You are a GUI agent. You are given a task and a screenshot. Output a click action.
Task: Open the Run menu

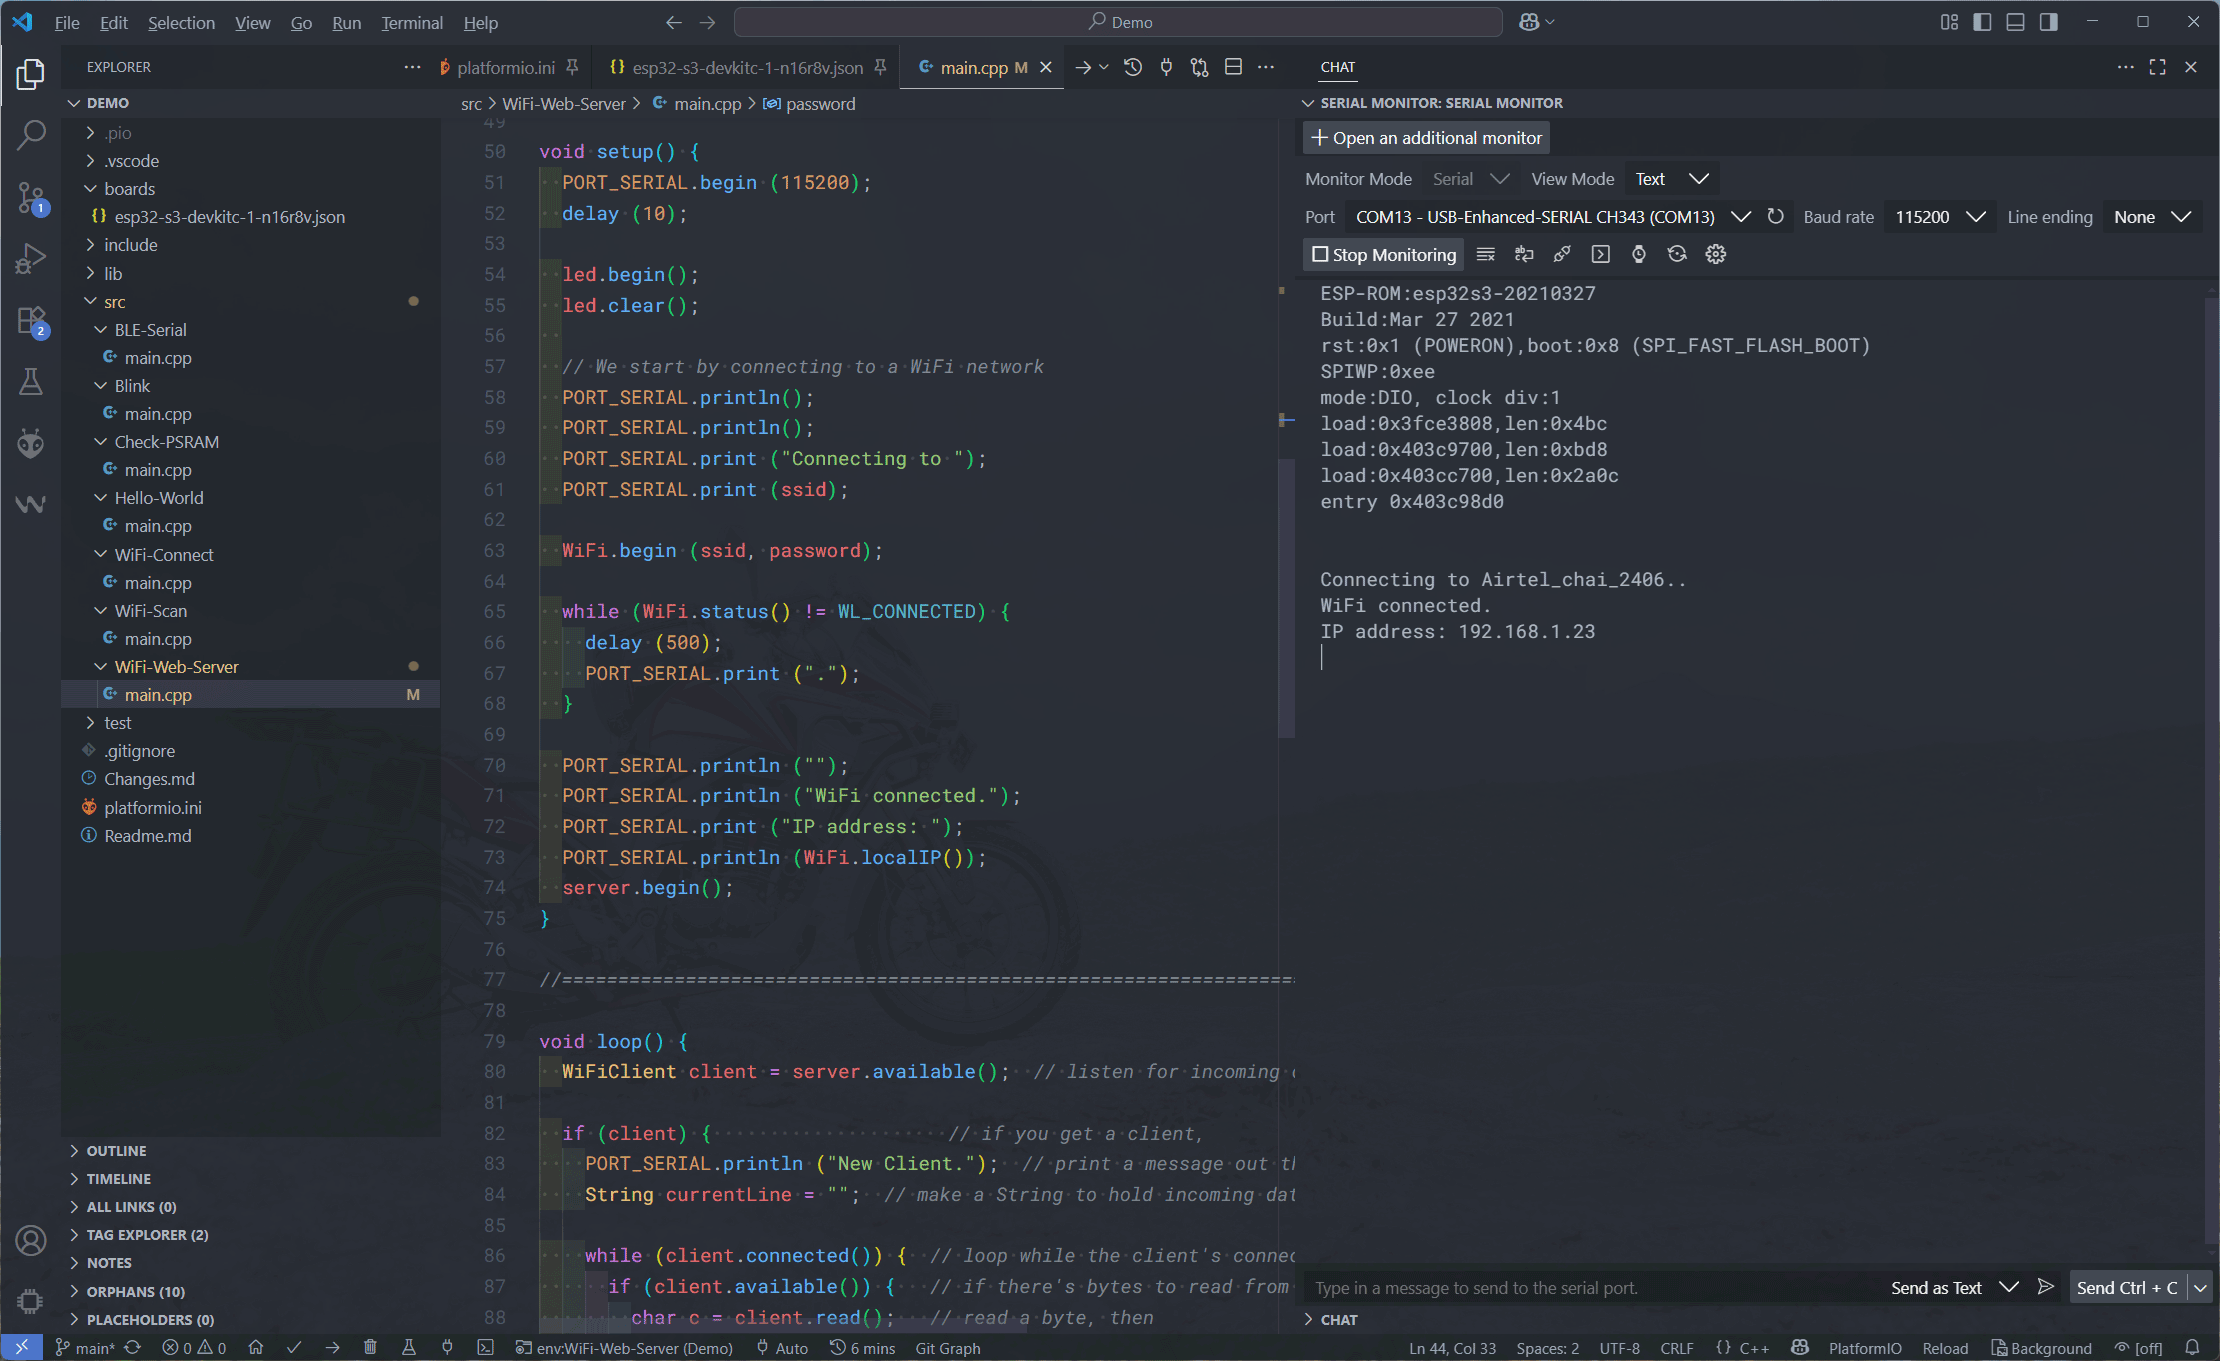pyautogui.click(x=346, y=22)
